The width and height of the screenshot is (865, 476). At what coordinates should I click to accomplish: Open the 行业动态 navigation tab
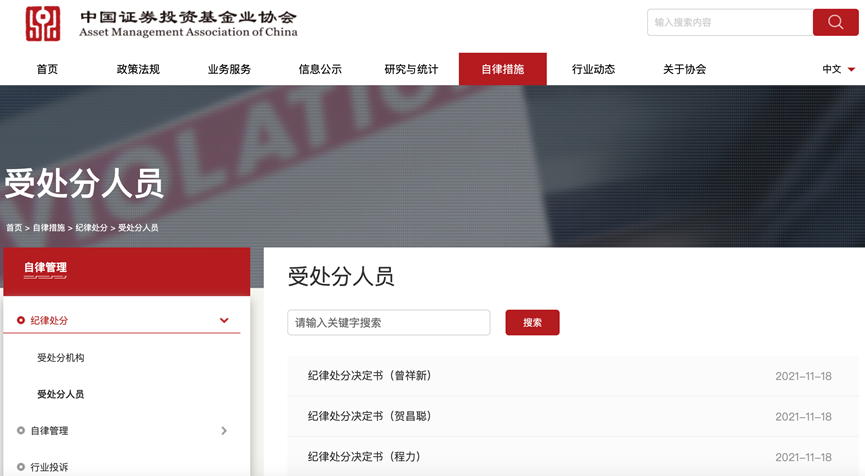[593, 69]
